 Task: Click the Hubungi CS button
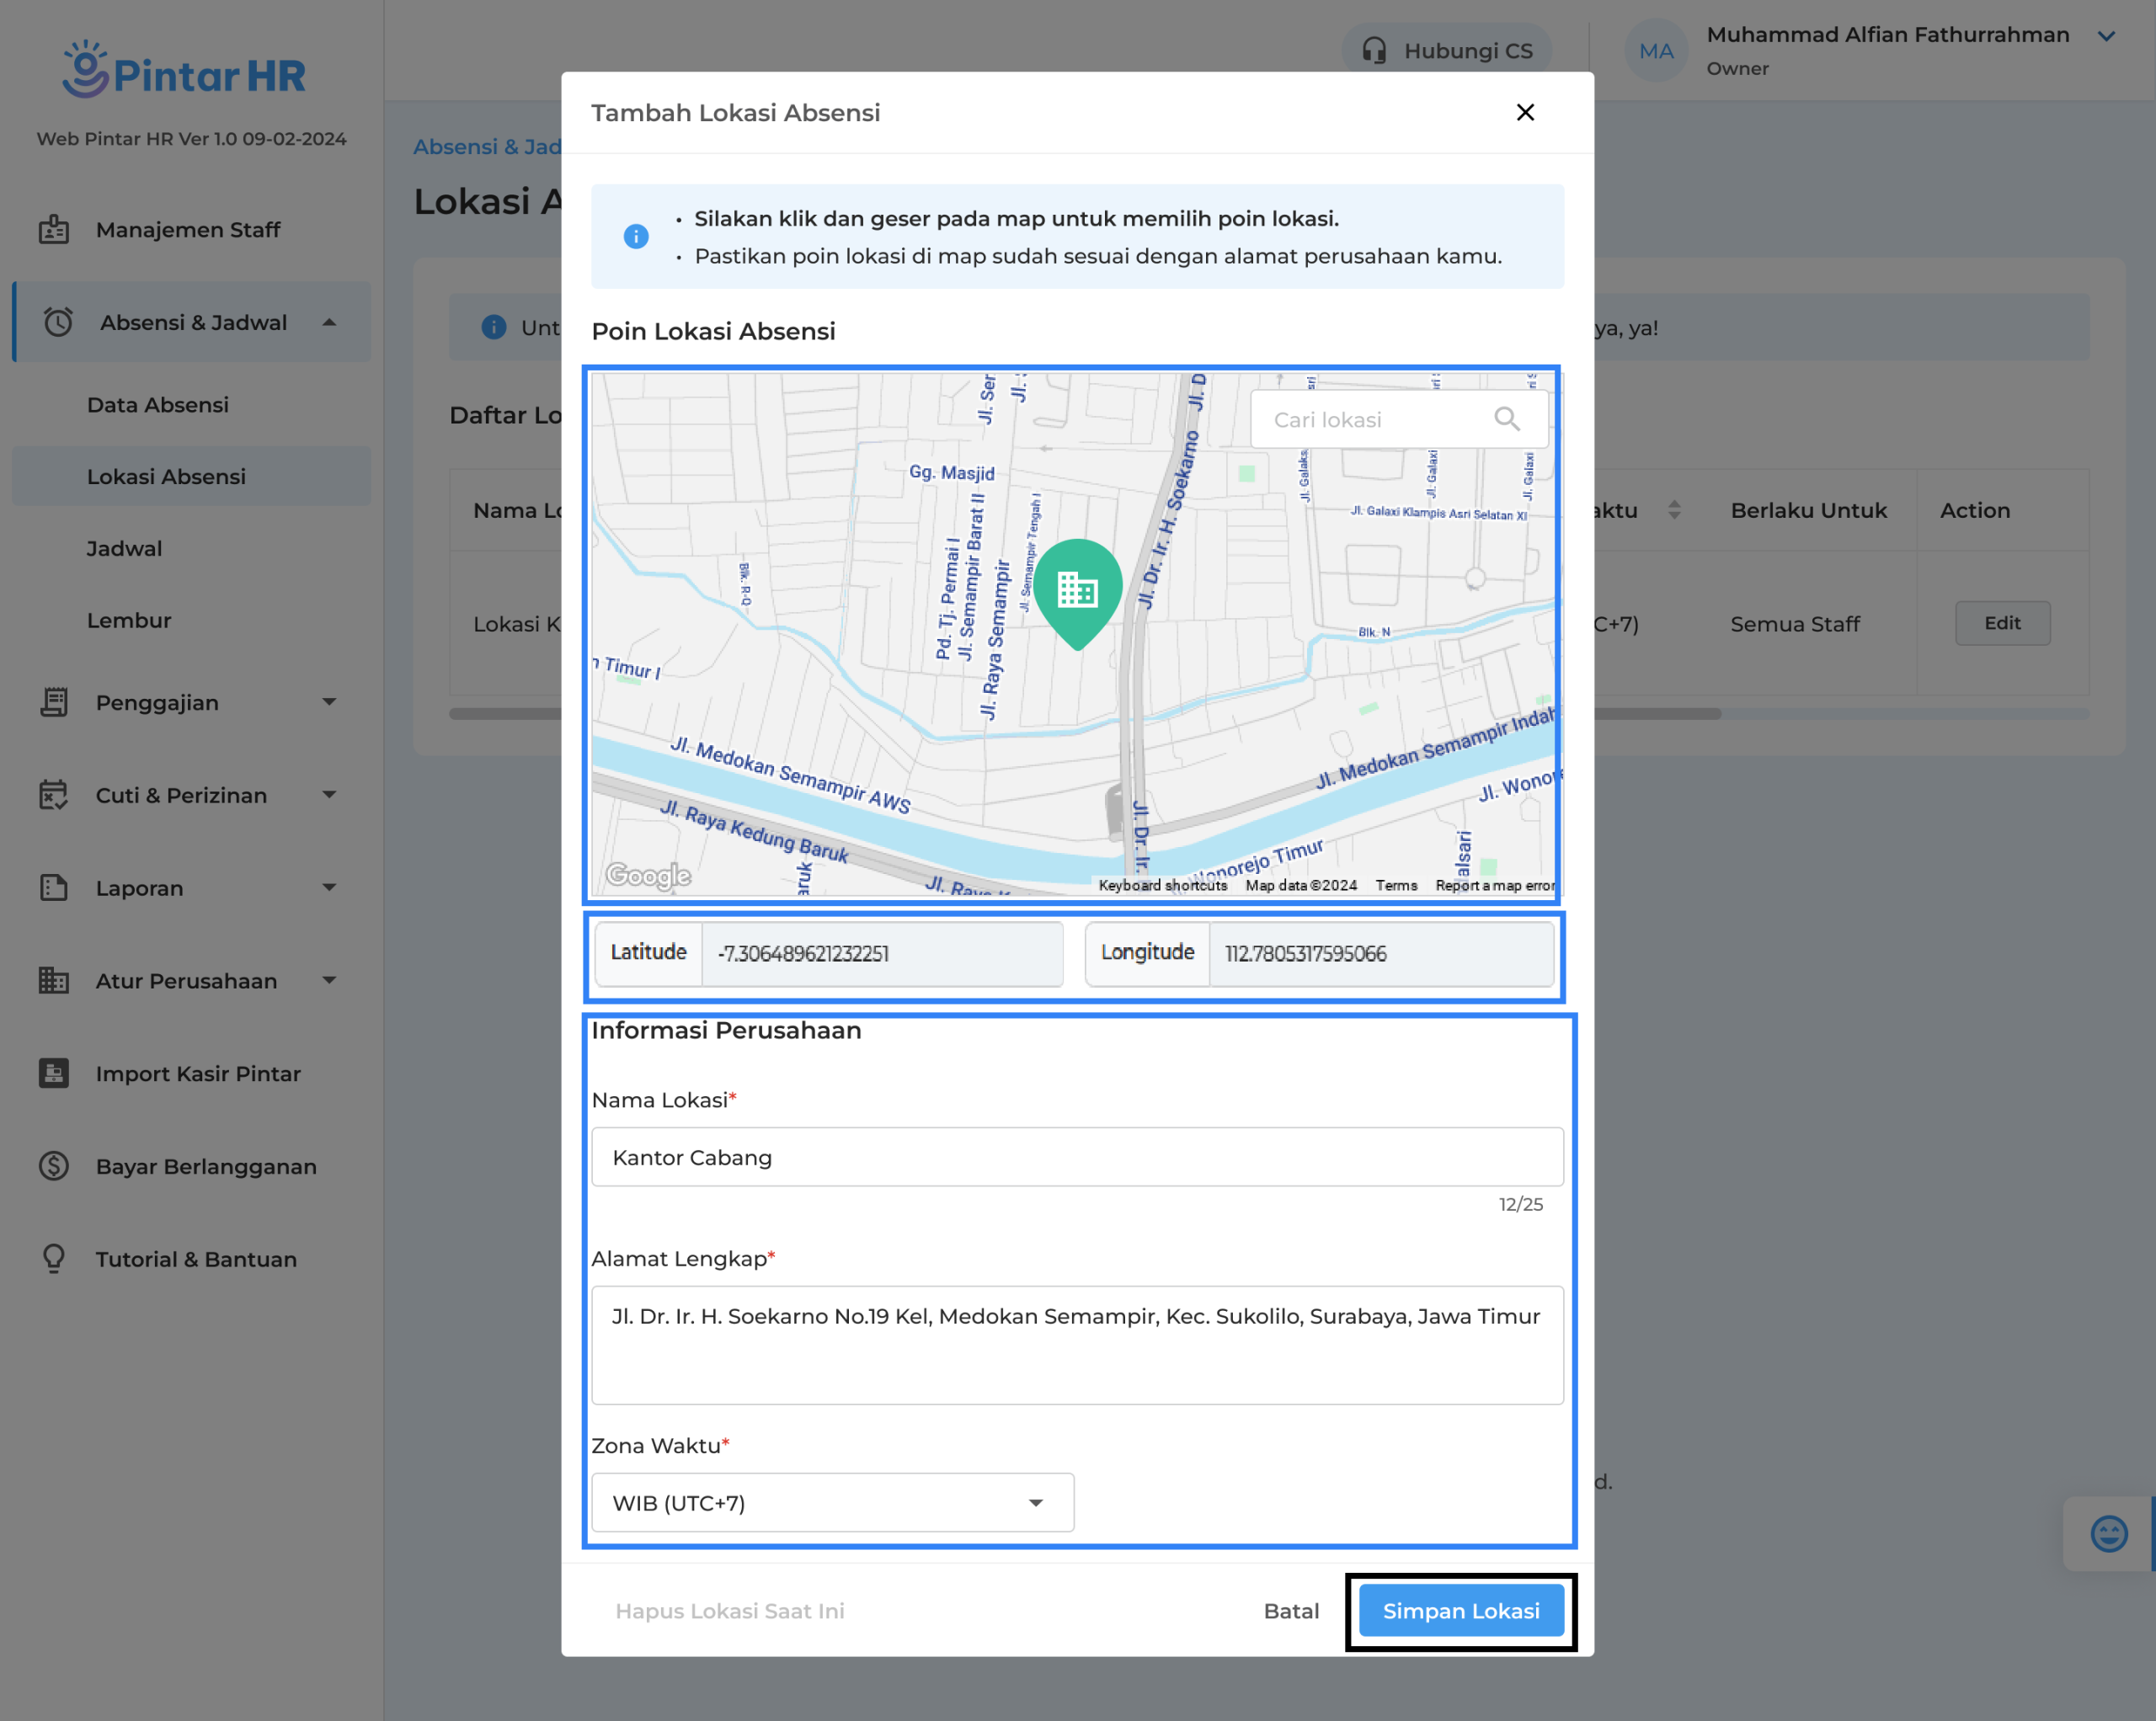point(1446,51)
